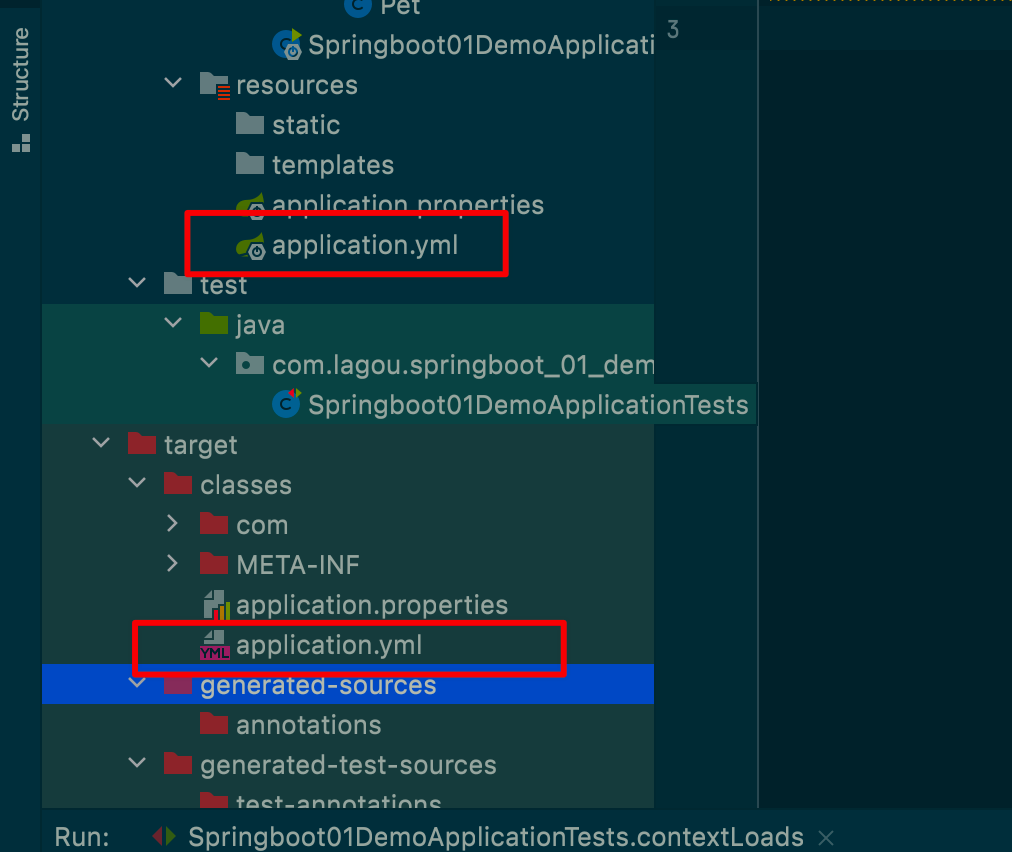The width and height of the screenshot is (1012, 852).
Task: Click the SpringbootO1DemoApplication class icon
Action: tap(287, 45)
